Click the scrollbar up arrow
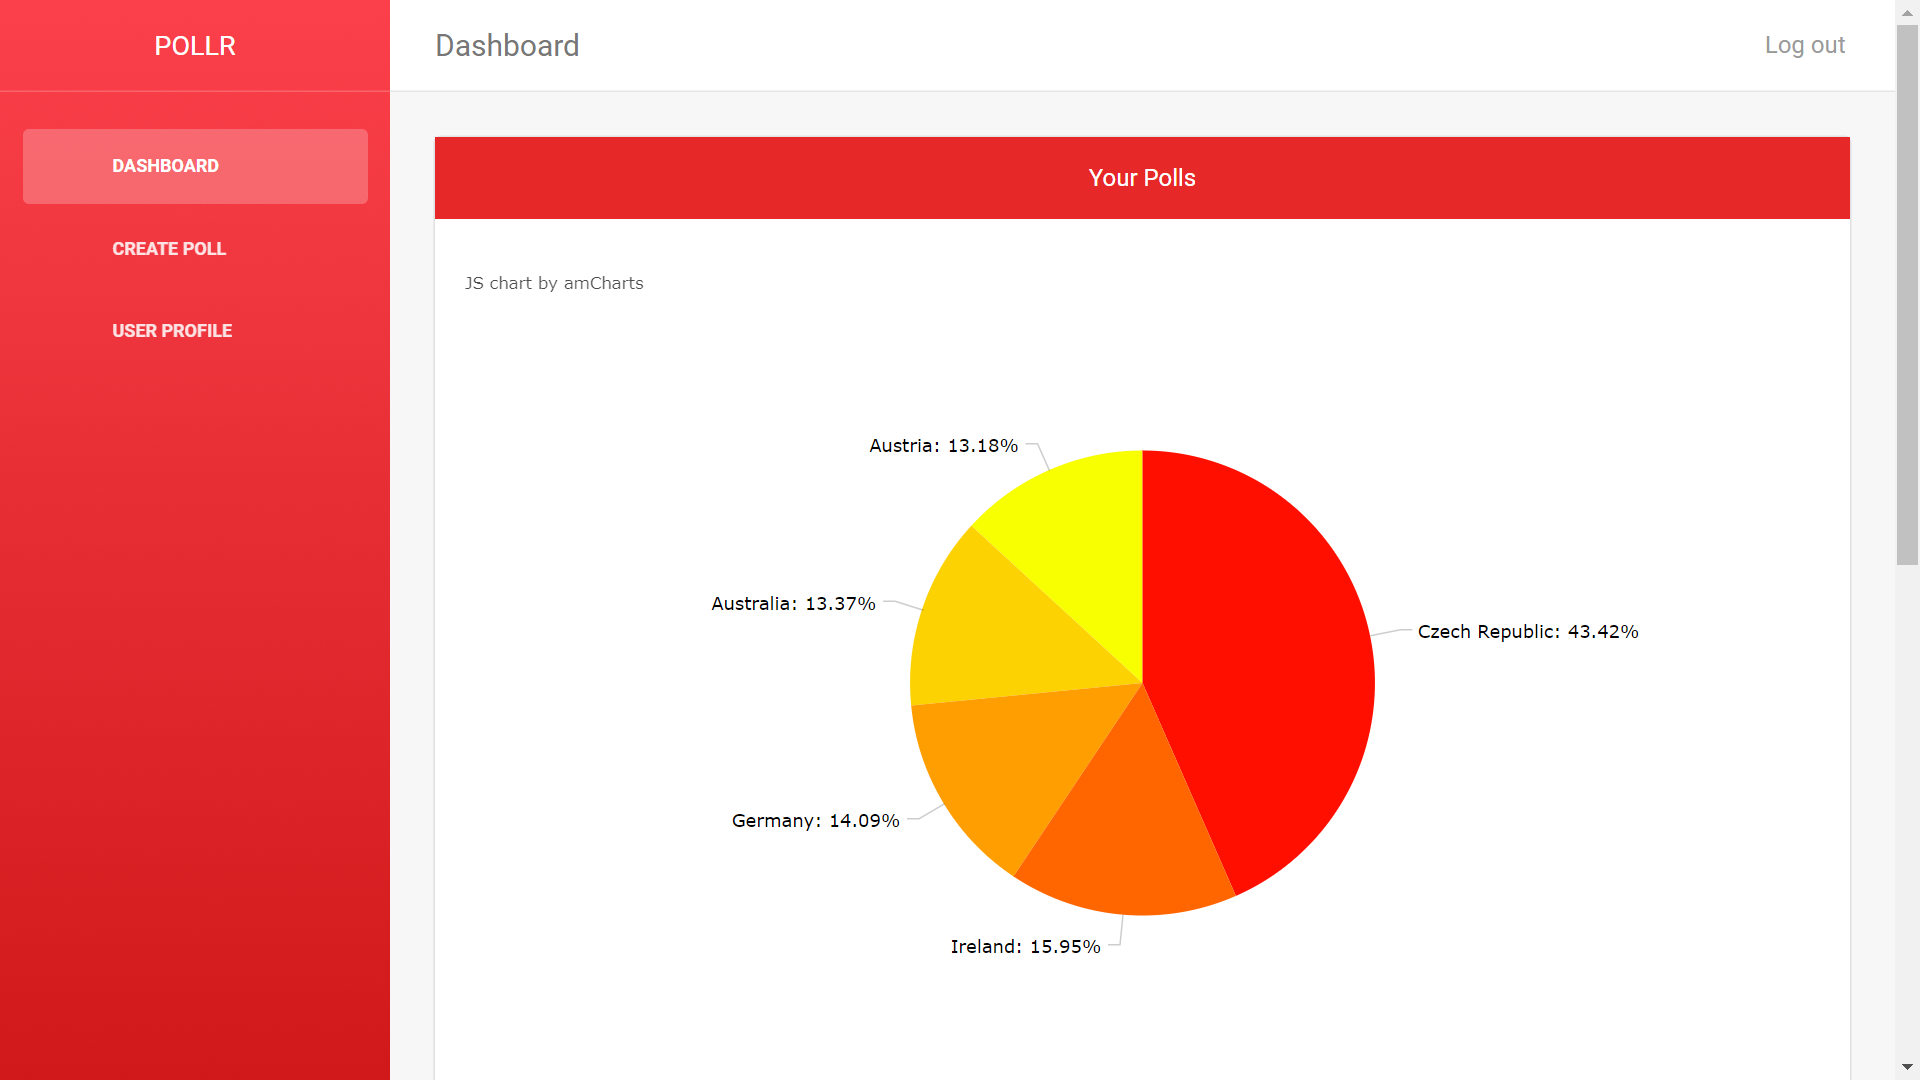This screenshot has height=1080, width=1920. coord(1907,12)
